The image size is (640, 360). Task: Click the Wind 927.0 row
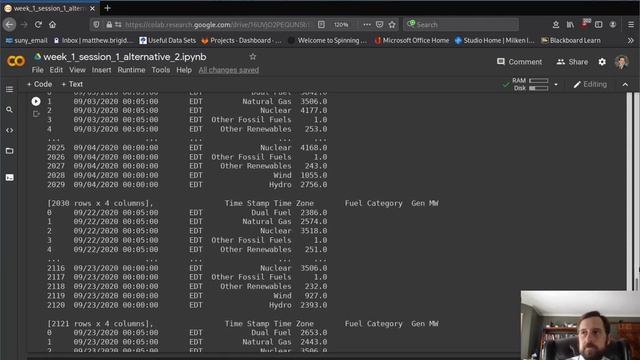point(187,296)
